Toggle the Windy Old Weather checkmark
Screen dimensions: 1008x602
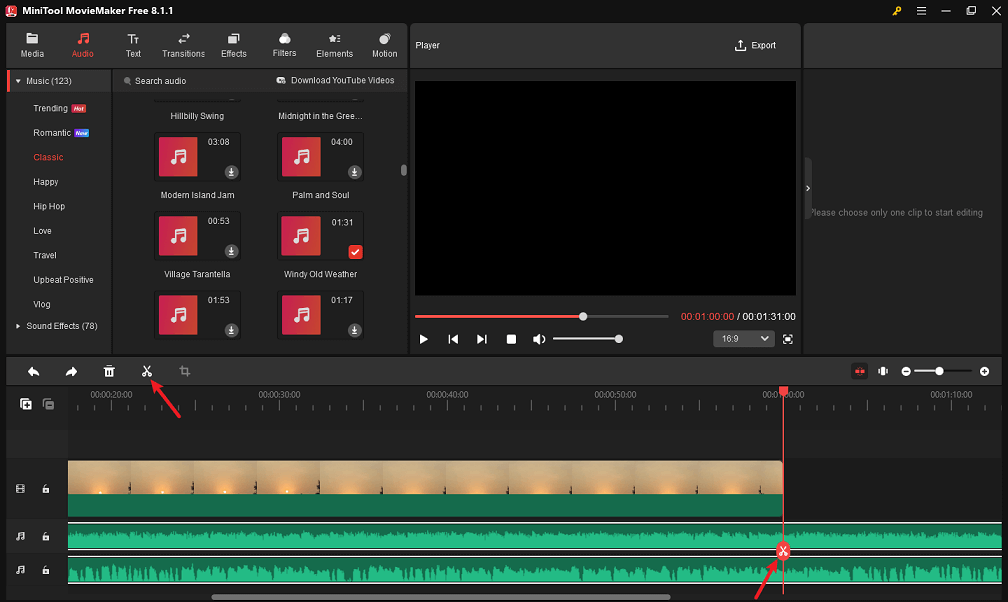pyautogui.click(x=355, y=252)
